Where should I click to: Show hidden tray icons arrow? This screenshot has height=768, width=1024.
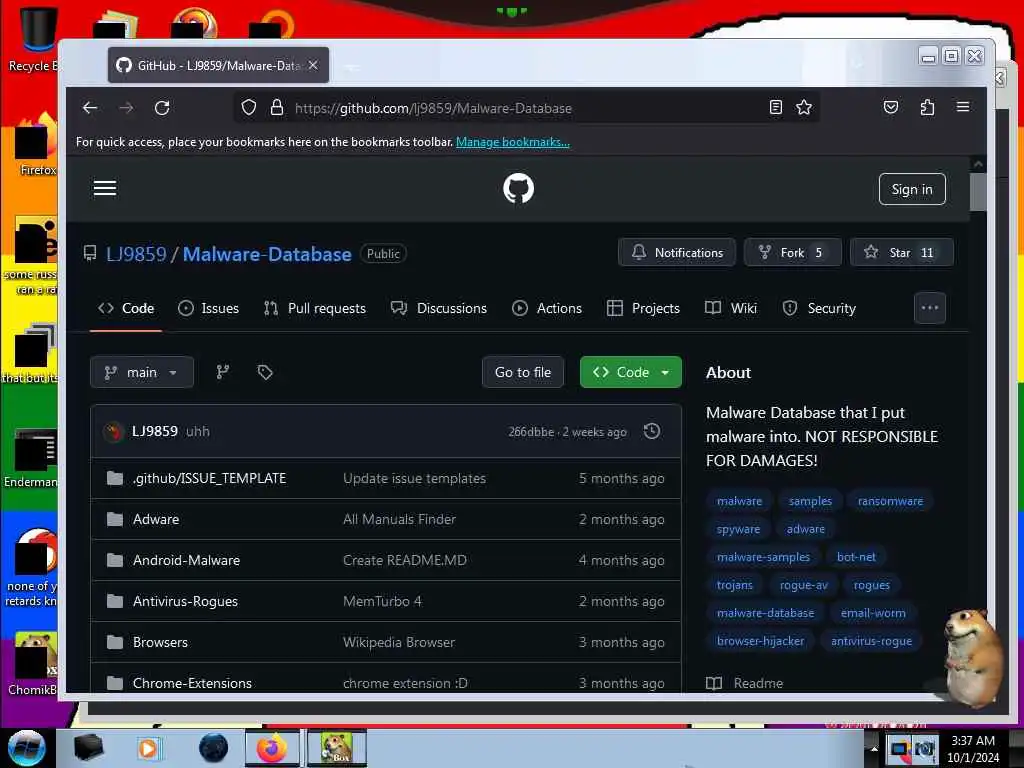point(874,748)
